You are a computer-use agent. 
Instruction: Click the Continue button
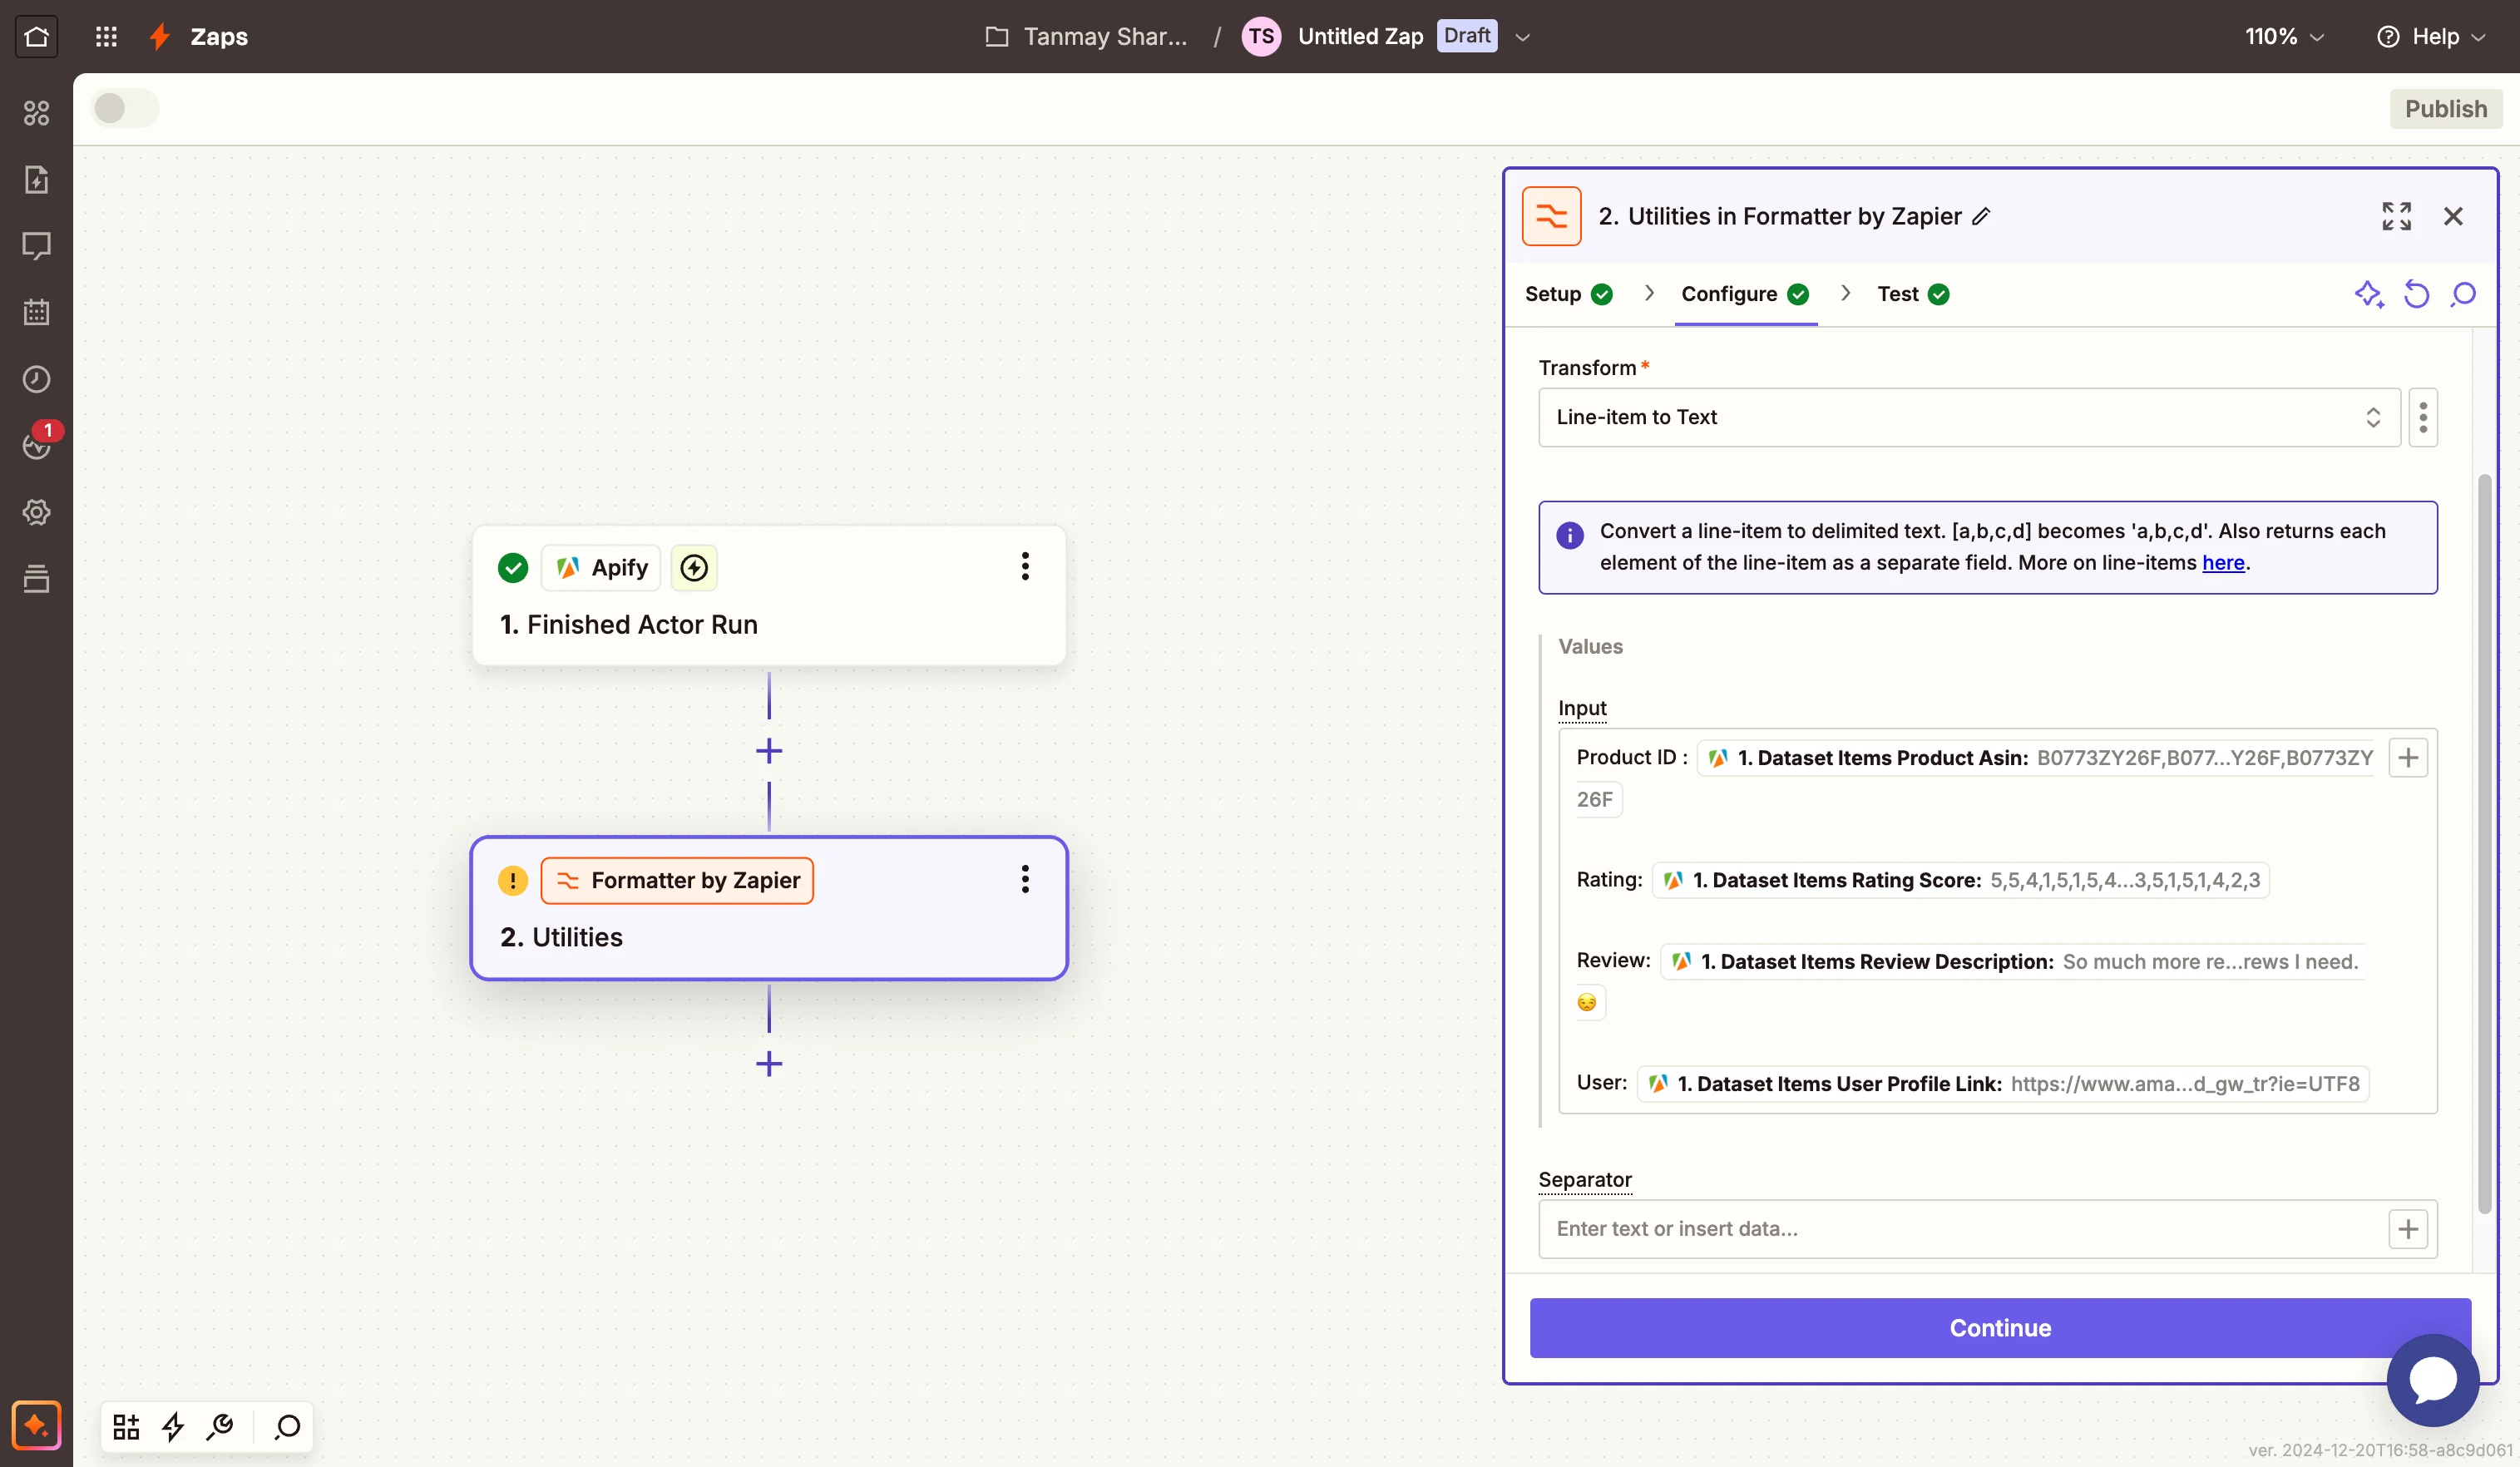(2000, 1328)
